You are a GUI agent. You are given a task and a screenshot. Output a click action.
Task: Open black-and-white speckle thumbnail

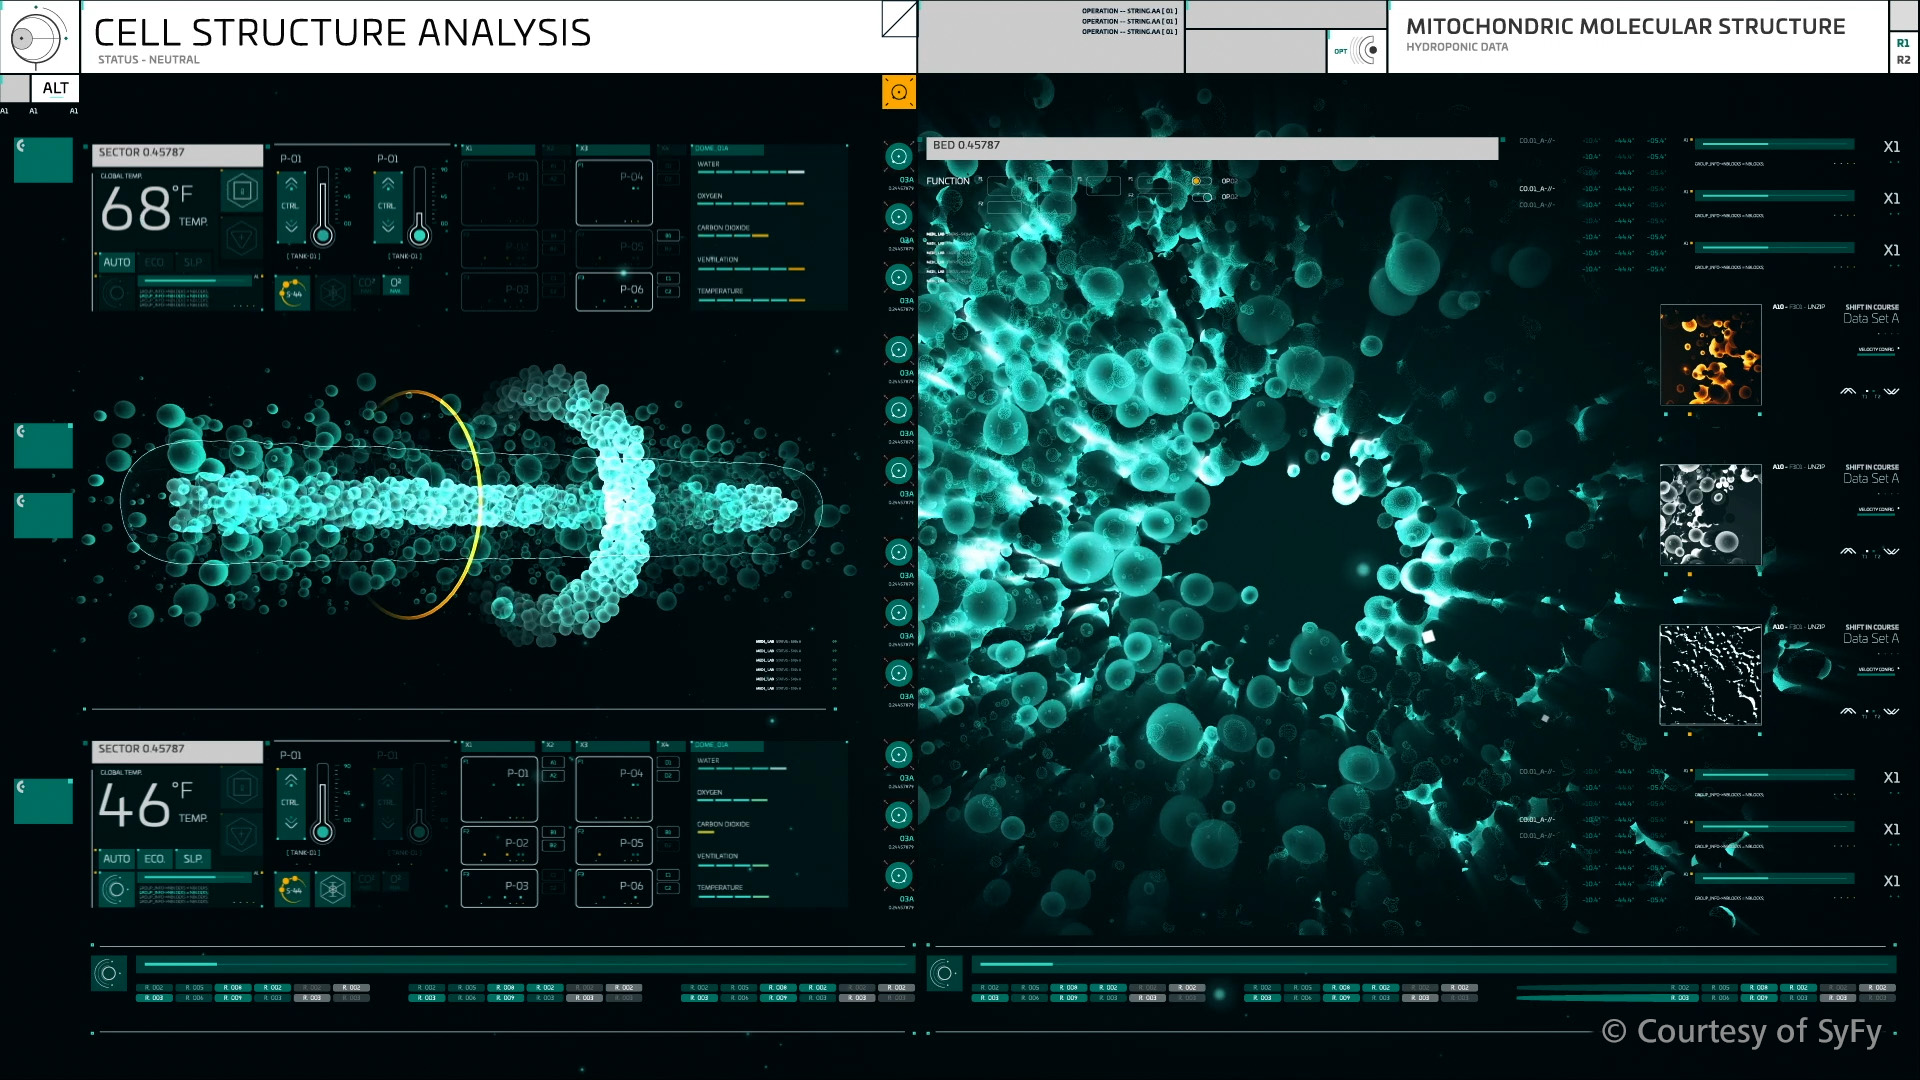pos(1710,675)
